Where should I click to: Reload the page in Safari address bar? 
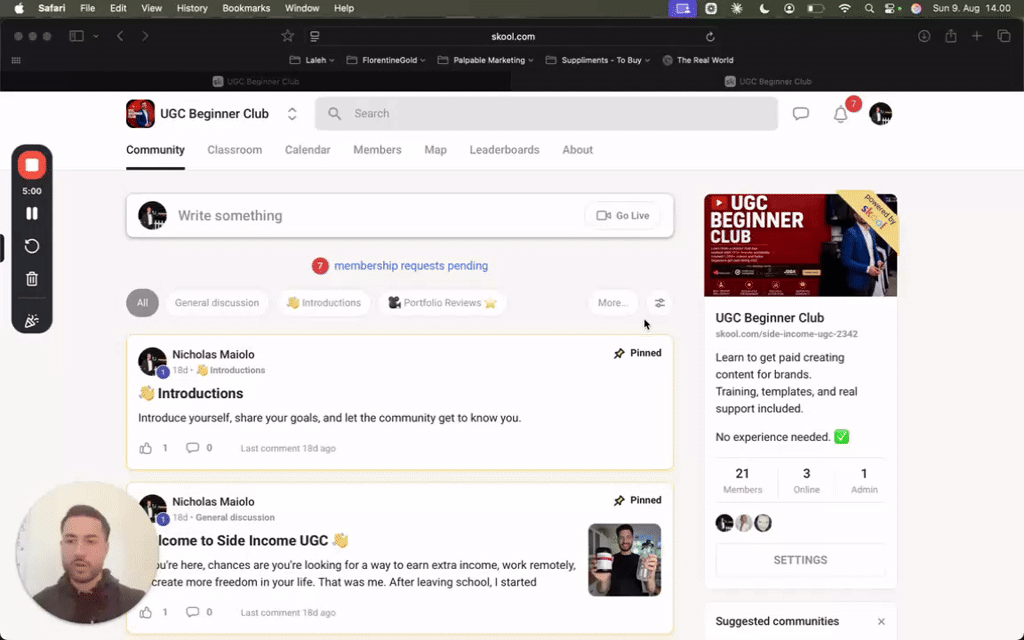click(x=710, y=37)
